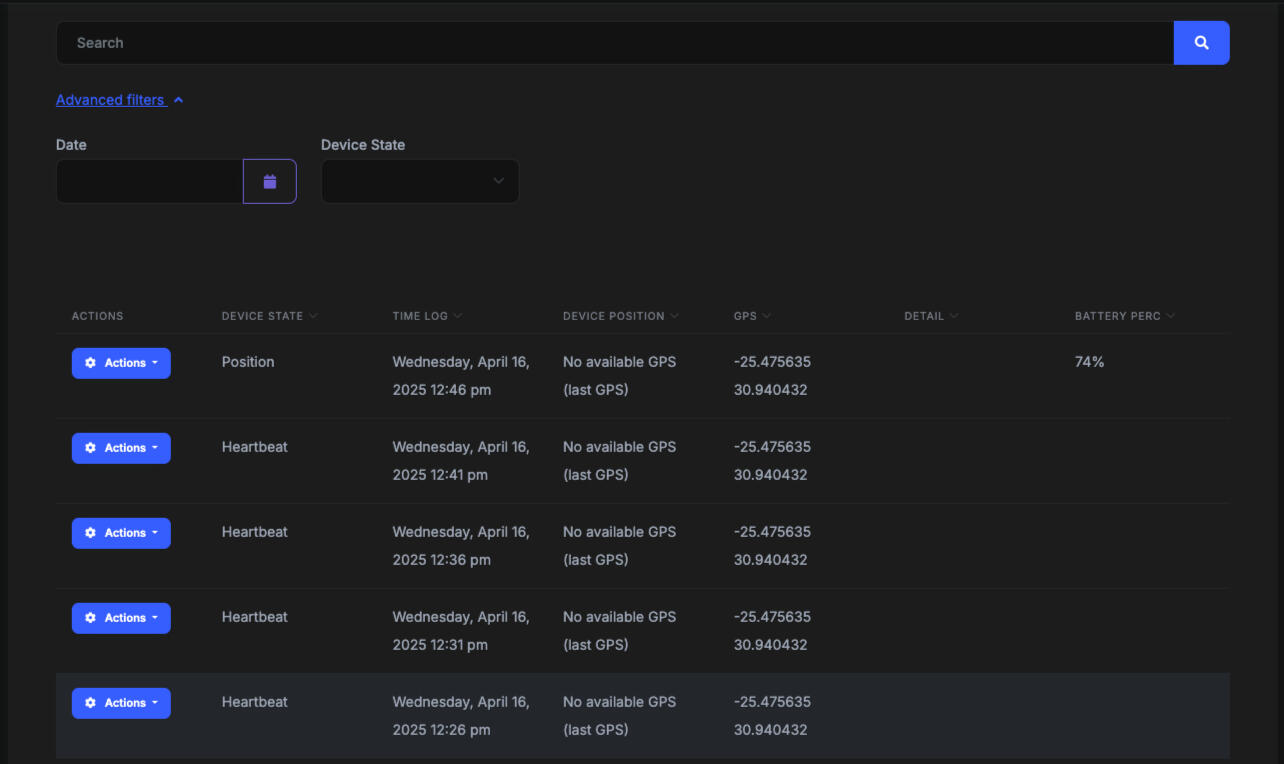Image resolution: width=1284 pixels, height=764 pixels.
Task: Click the magnifier search button
Action: [x=1201, y=43]
